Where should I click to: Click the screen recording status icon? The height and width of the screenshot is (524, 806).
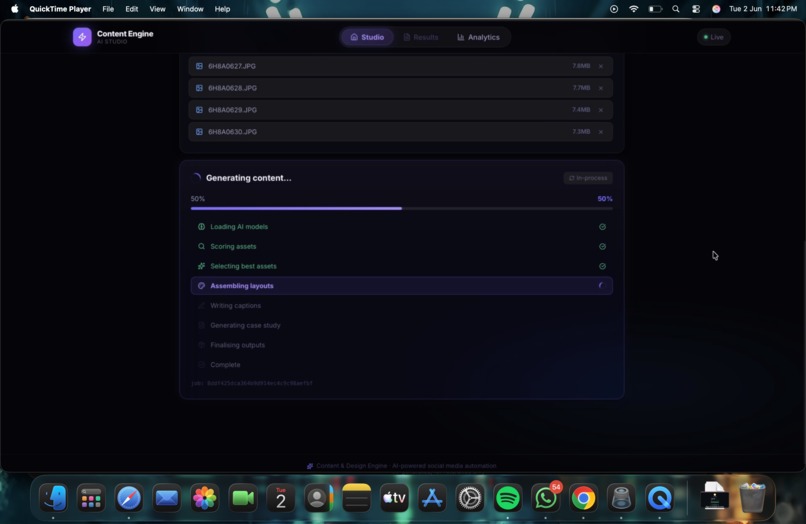(x=614, y=9)
